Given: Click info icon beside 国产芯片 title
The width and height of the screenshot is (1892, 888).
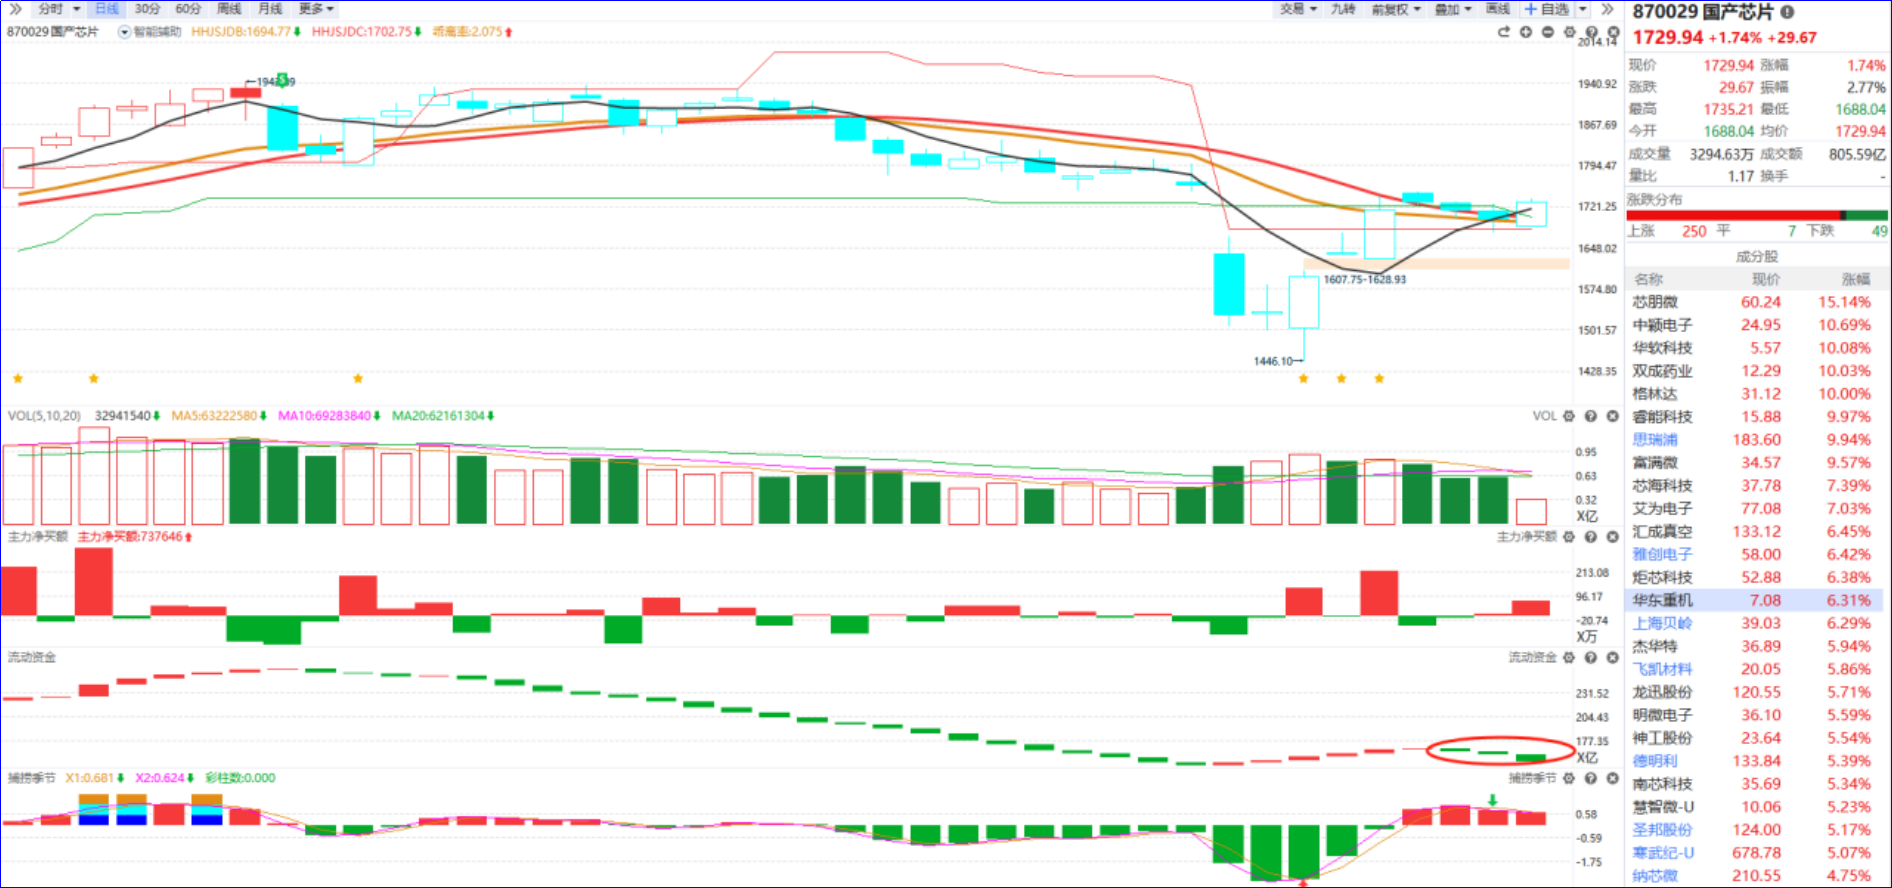Looking at the screenshot, I should 1787,12.
